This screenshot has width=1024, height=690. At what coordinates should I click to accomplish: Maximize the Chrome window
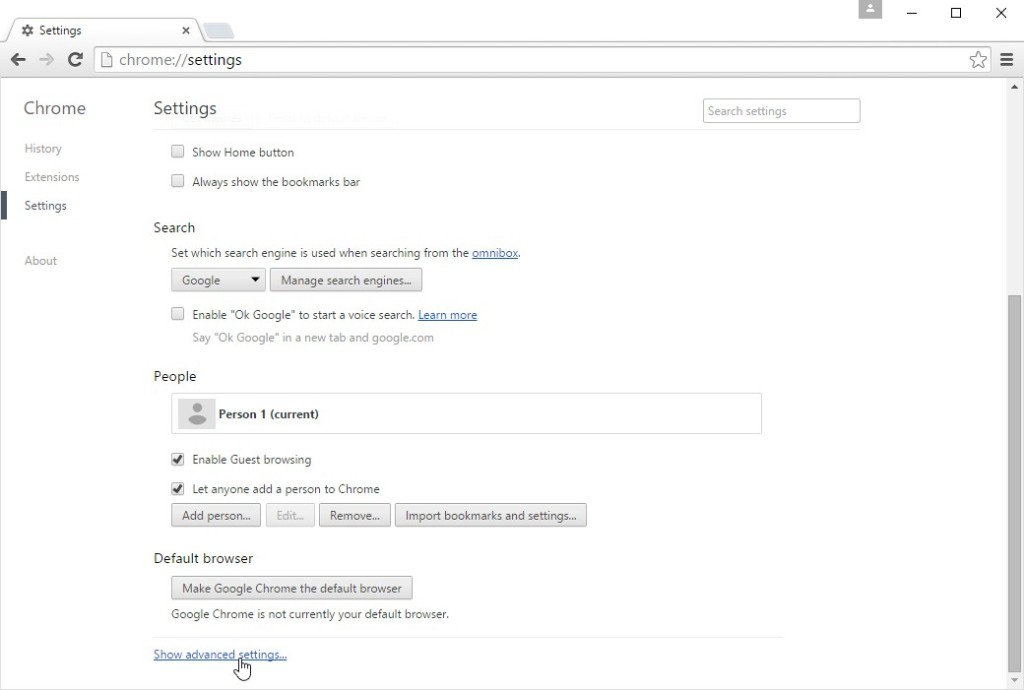tap(956, 13)
